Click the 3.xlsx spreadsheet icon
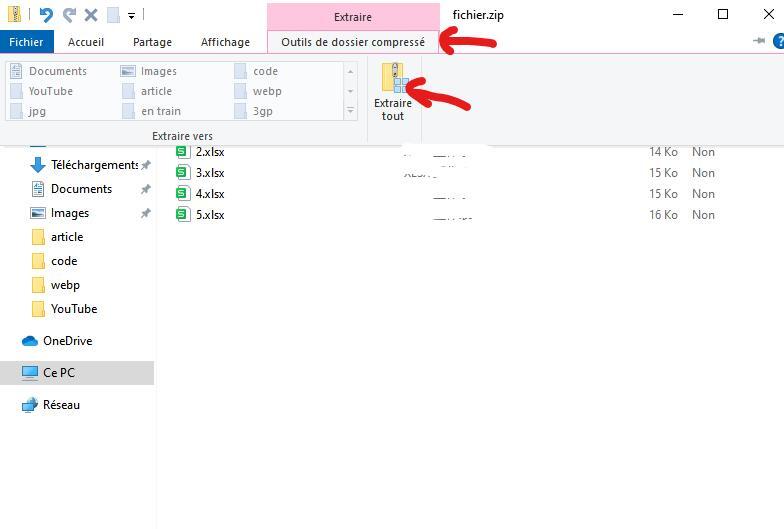This screenshot has height=529, width=784. click(183, 172)
